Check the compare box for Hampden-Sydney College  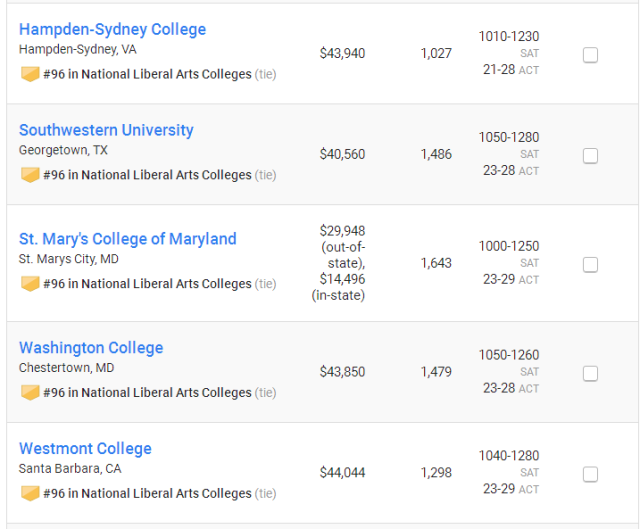click(x=590, y=55)
